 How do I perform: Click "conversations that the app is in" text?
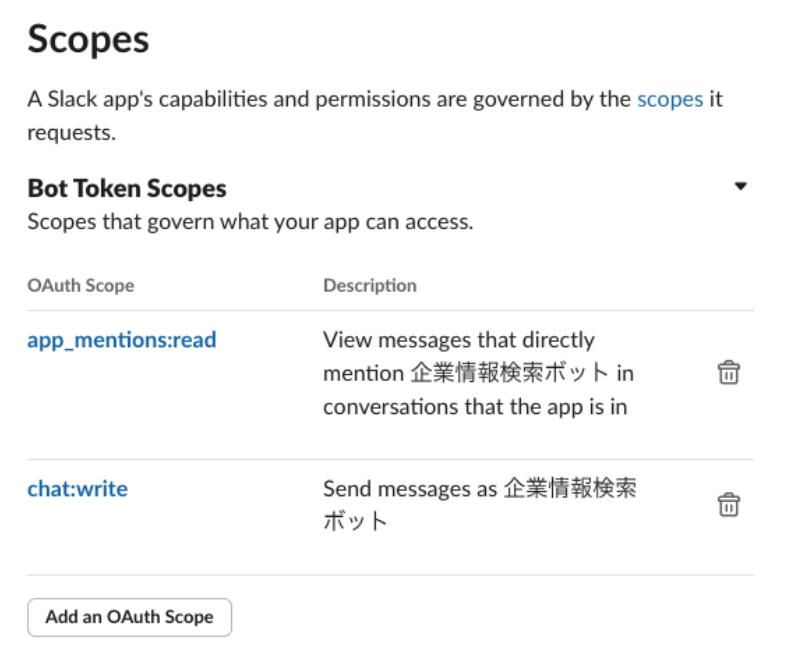pos(475,407)
